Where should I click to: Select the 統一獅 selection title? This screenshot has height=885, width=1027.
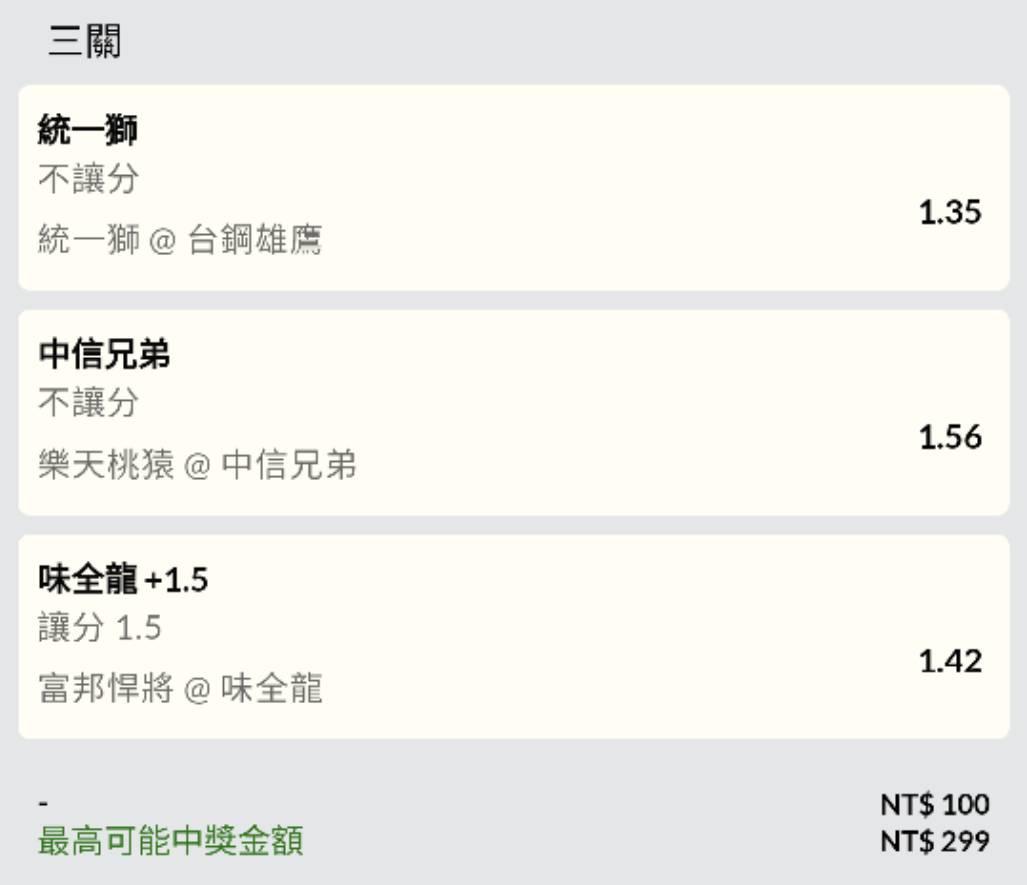(x=88, y=130)
